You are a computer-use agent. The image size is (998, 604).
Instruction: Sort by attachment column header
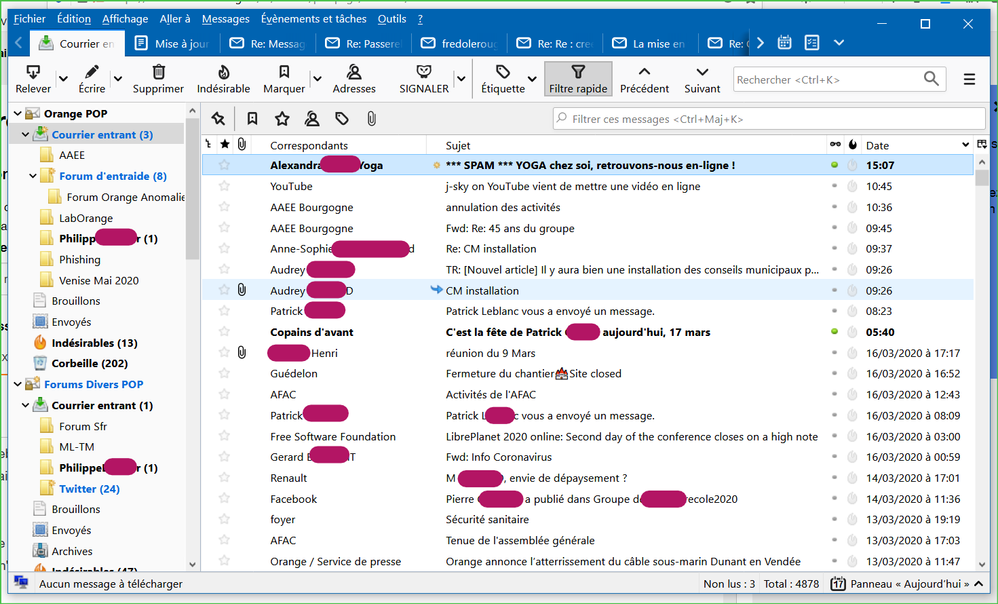point(242,144)
